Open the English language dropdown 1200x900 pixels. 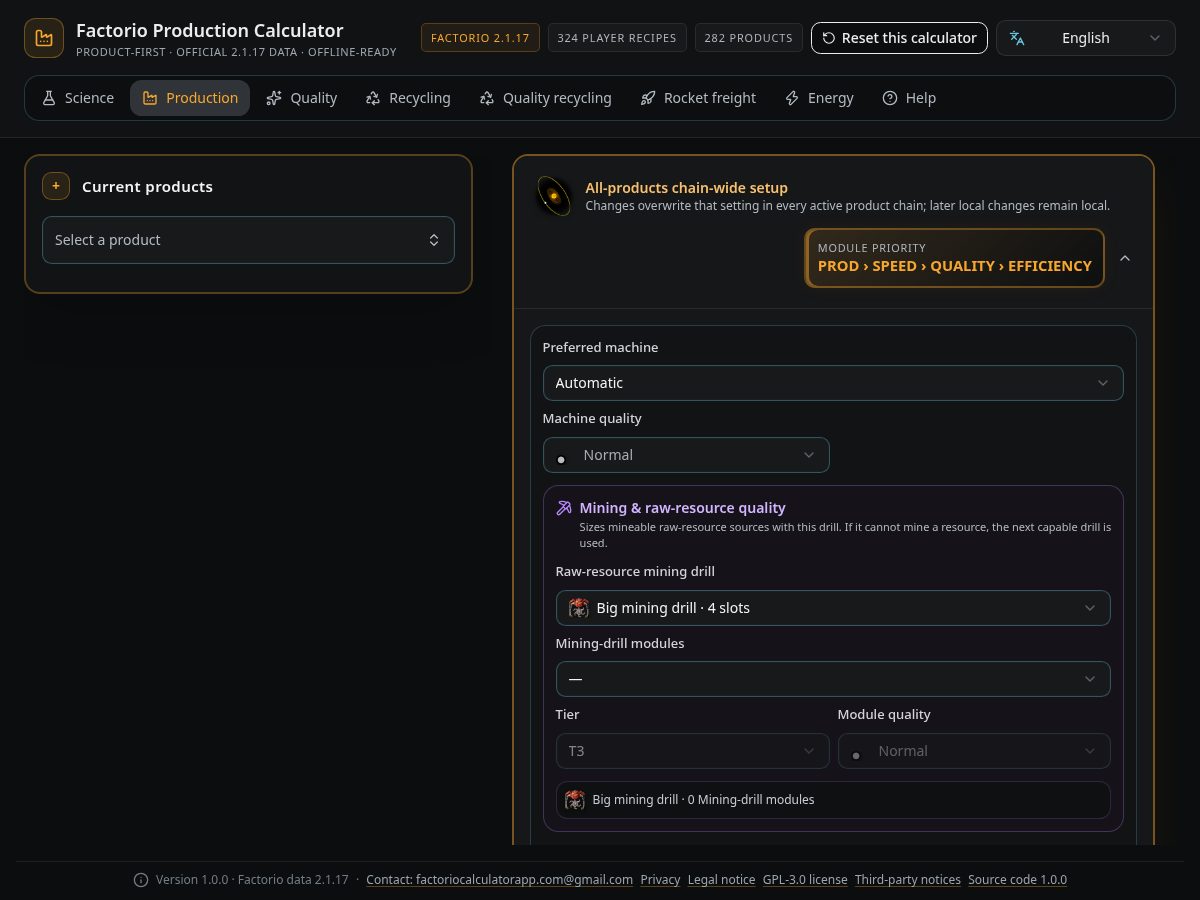(x=1086, y=38)
